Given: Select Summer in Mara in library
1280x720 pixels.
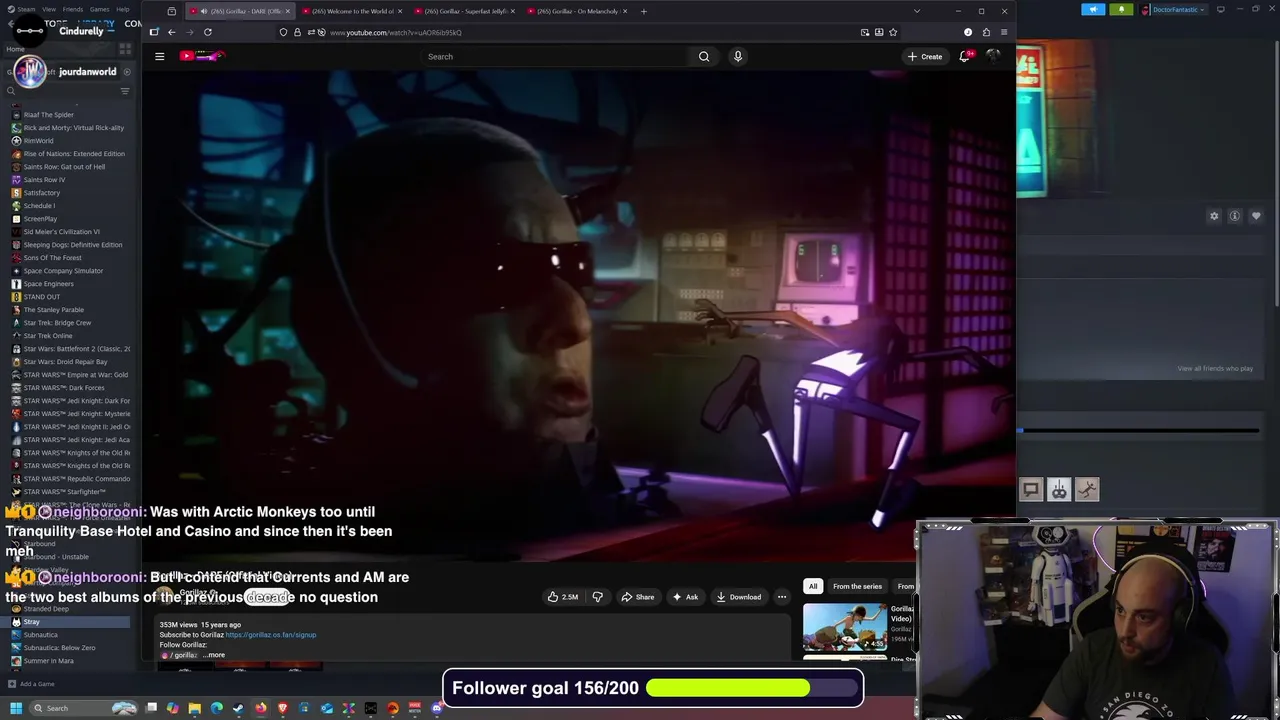Looking at the screenshot, I should pyautogui.click(x=48, y=661).
